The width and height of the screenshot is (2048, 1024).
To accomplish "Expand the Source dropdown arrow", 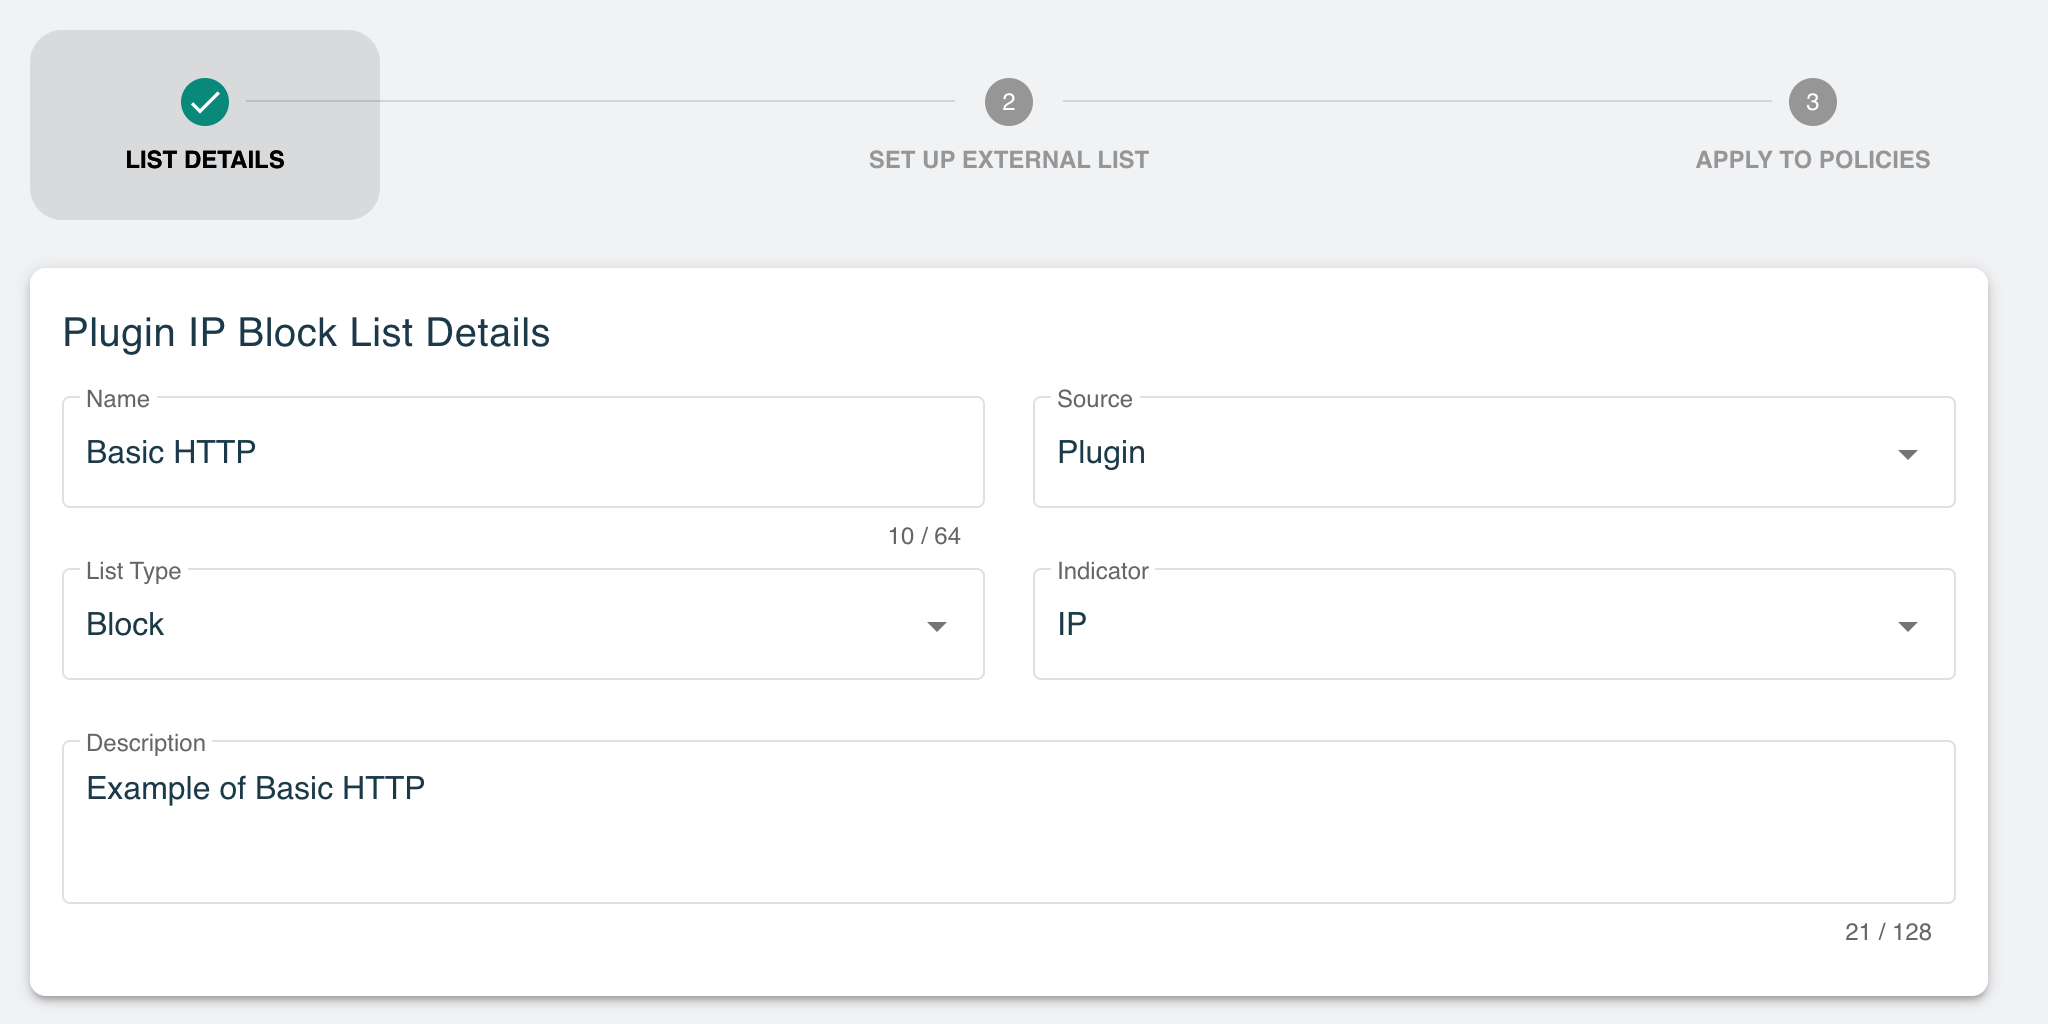I will pos(1907,454).
